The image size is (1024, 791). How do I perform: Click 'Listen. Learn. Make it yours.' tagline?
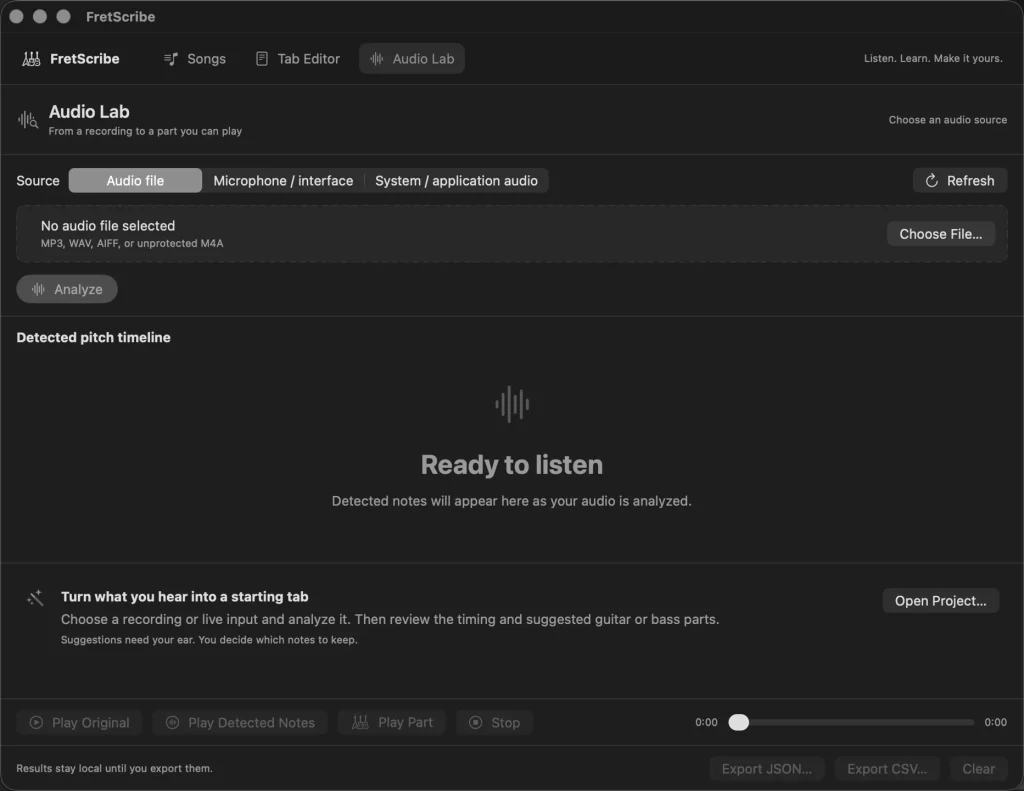click(933, 58)
